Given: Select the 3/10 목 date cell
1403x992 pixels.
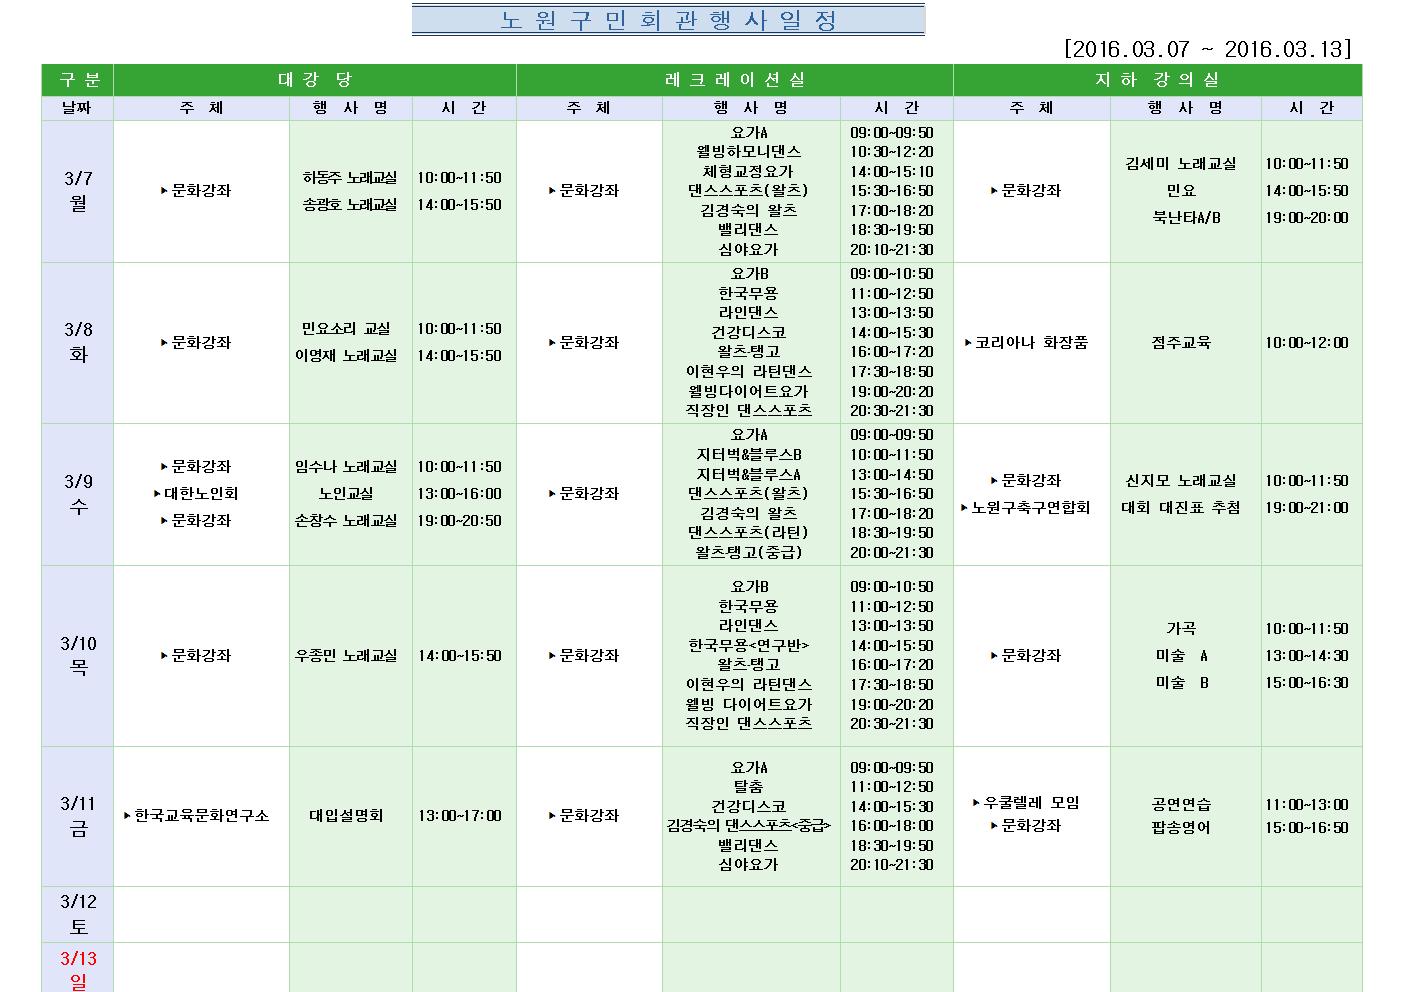Looking at the screenshot, I should tap(78, 656).
